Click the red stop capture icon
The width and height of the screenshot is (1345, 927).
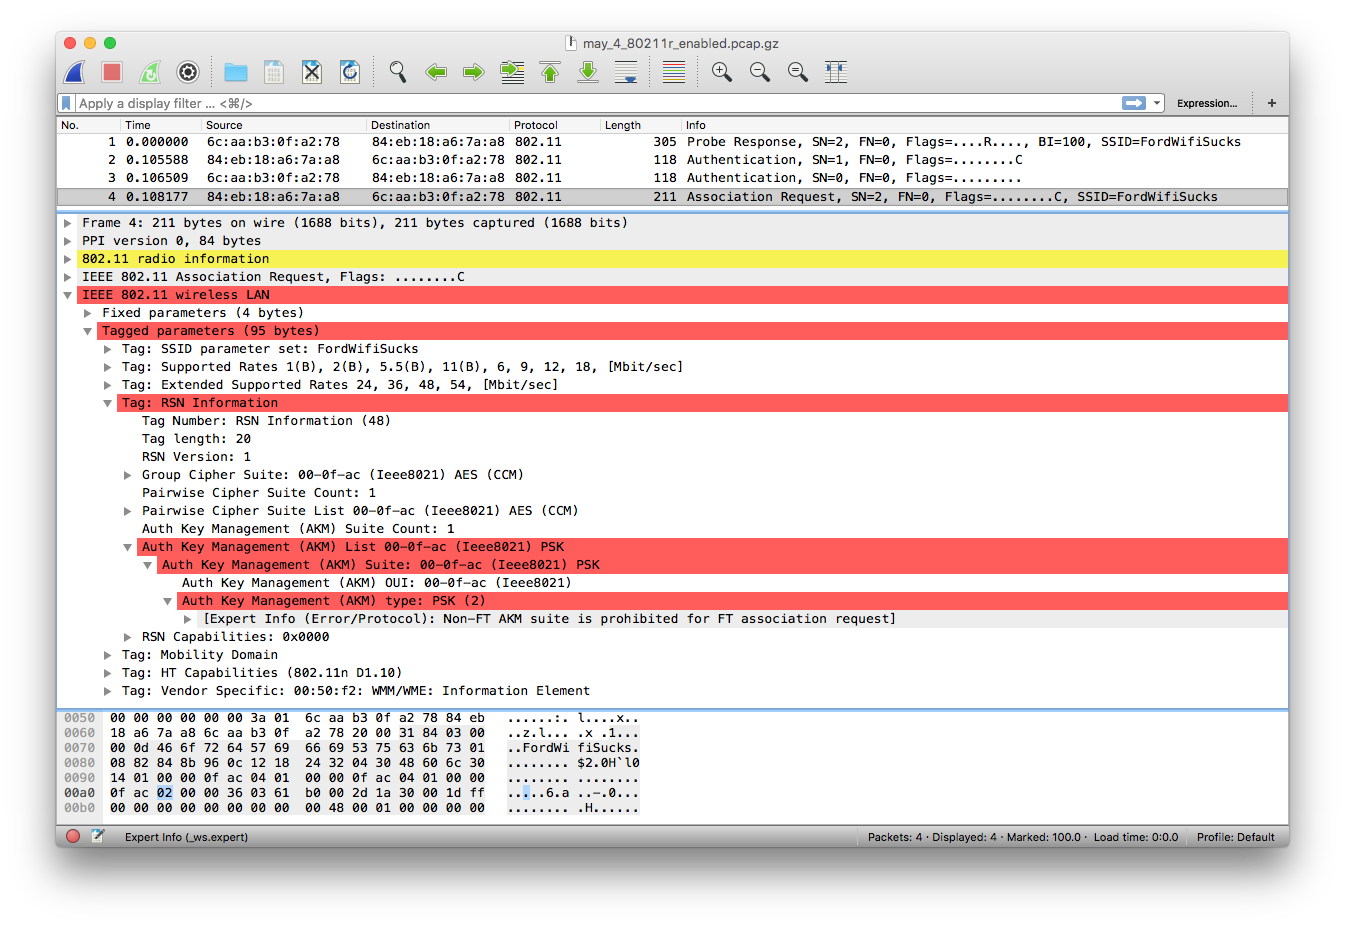pyautogui.click(x=112, y=72)
